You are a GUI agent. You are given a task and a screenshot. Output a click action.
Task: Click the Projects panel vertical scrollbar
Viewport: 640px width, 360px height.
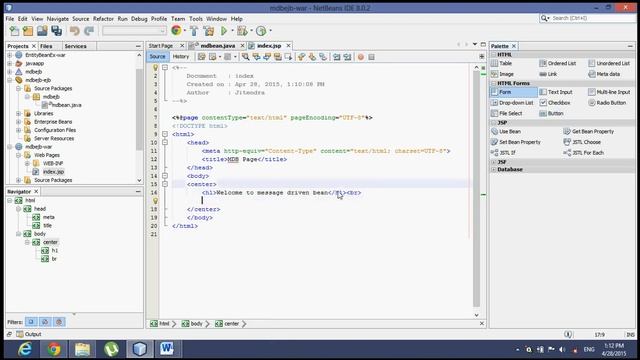coord(139,110)
